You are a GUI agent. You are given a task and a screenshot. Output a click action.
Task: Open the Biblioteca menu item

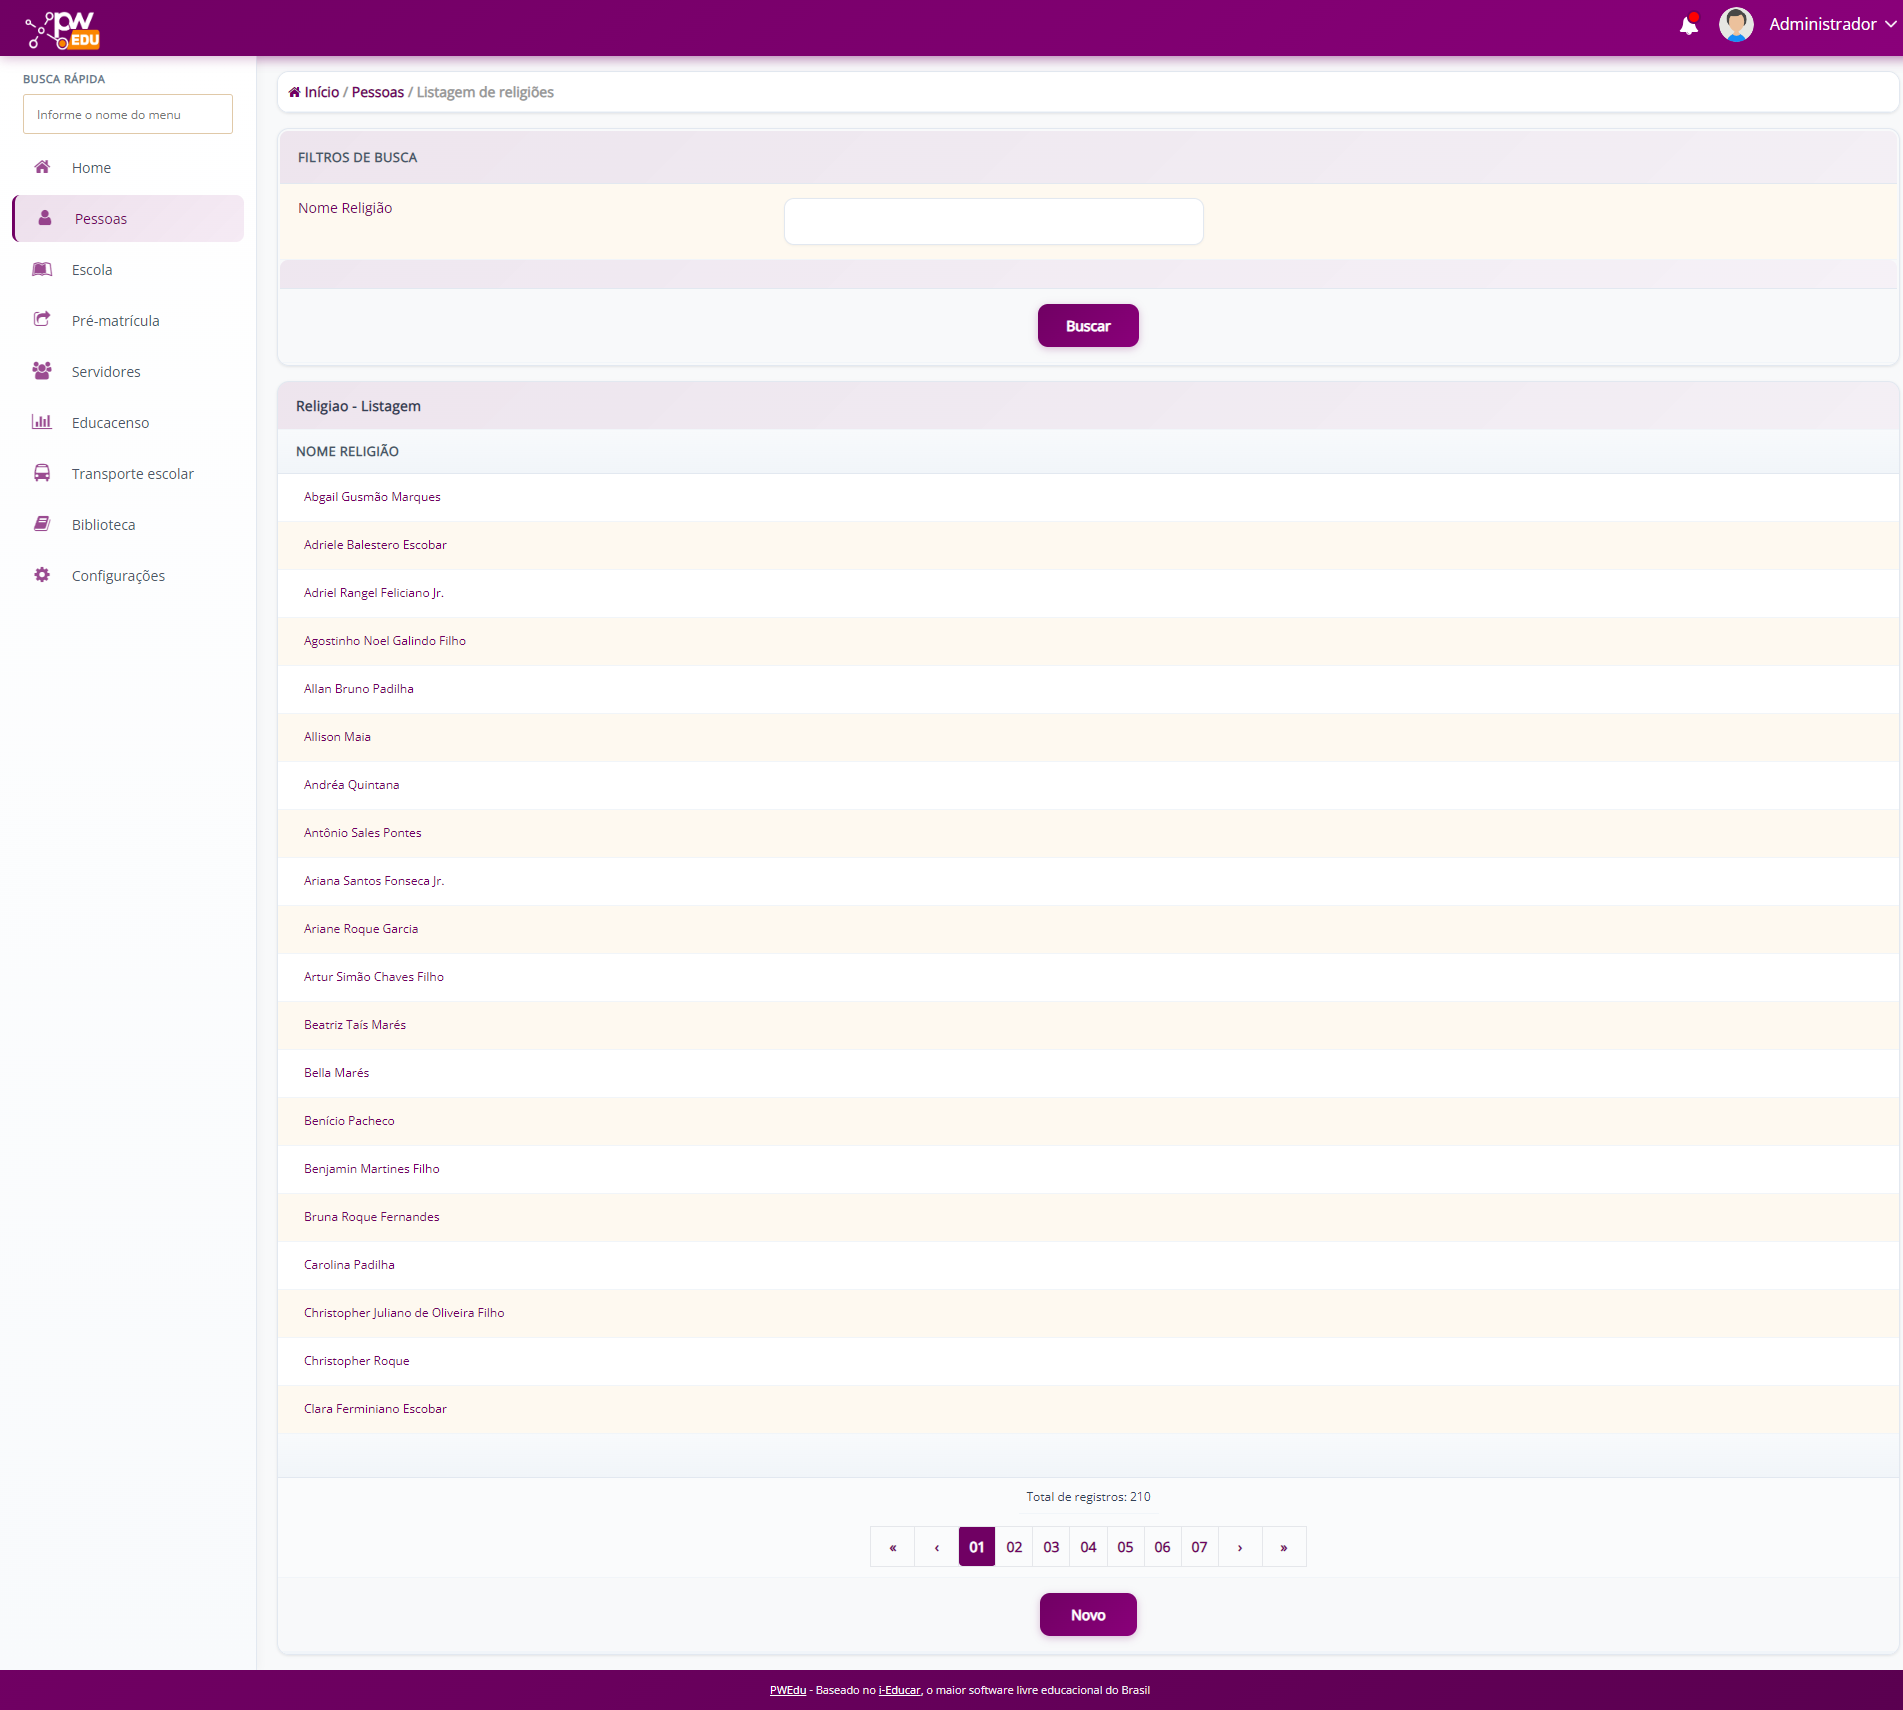point(103,525)
